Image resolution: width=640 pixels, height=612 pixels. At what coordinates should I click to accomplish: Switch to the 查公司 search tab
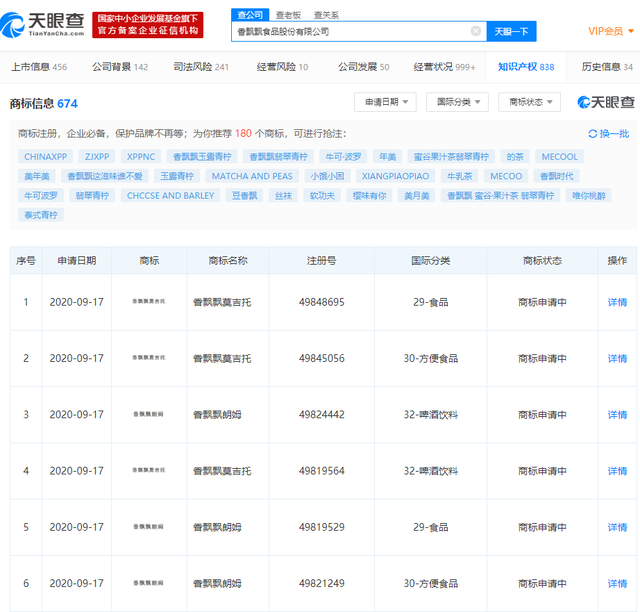pyautogui.click(x=250, y=15)
